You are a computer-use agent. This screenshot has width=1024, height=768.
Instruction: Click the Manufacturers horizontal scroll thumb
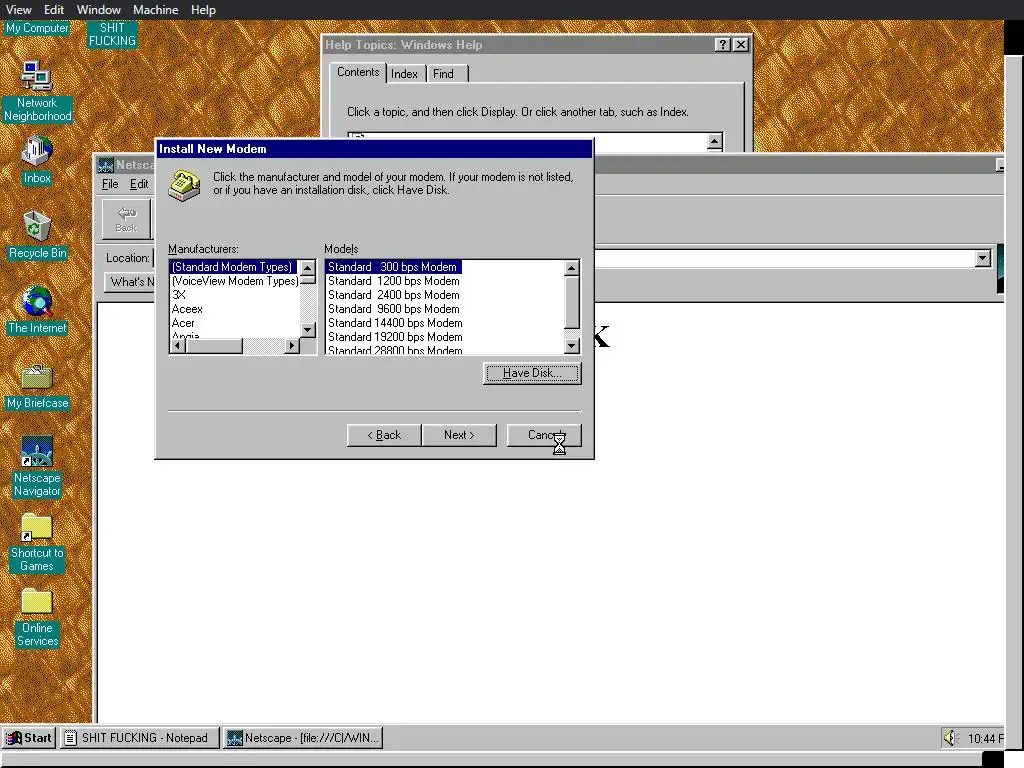click(214, 346)
